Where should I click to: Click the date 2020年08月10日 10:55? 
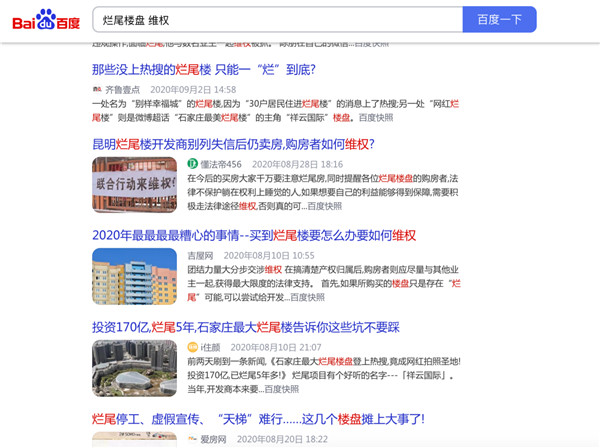(269, 255)
